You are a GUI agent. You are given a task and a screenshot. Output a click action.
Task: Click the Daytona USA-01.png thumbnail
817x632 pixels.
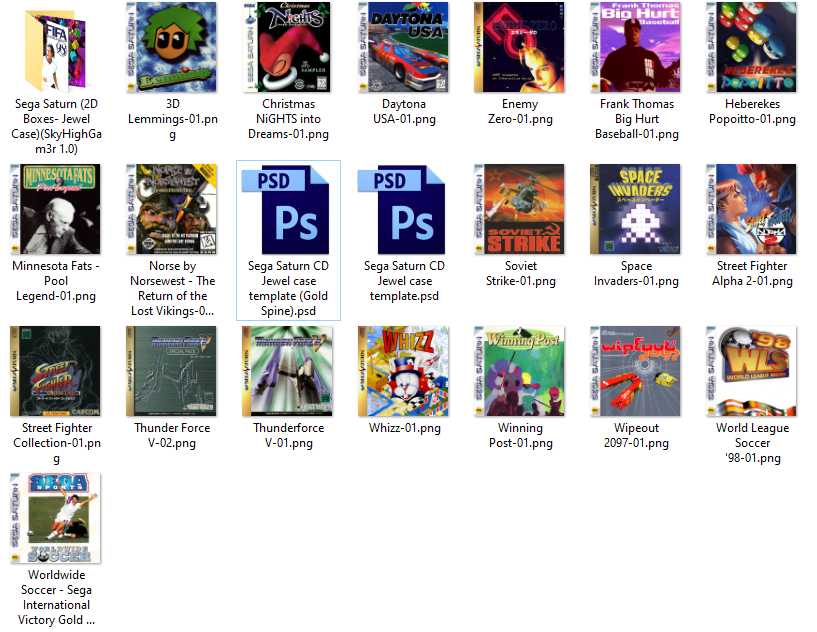coord(404,47)
